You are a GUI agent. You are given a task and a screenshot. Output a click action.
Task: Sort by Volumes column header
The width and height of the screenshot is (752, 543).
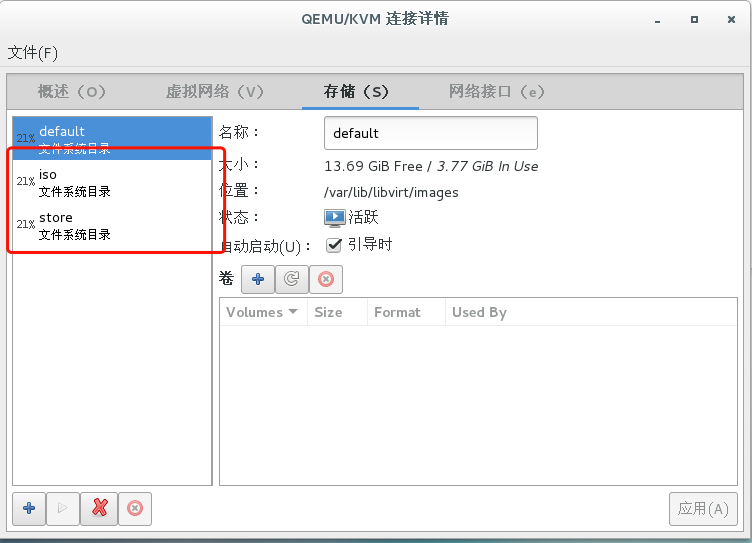[263, 312]
